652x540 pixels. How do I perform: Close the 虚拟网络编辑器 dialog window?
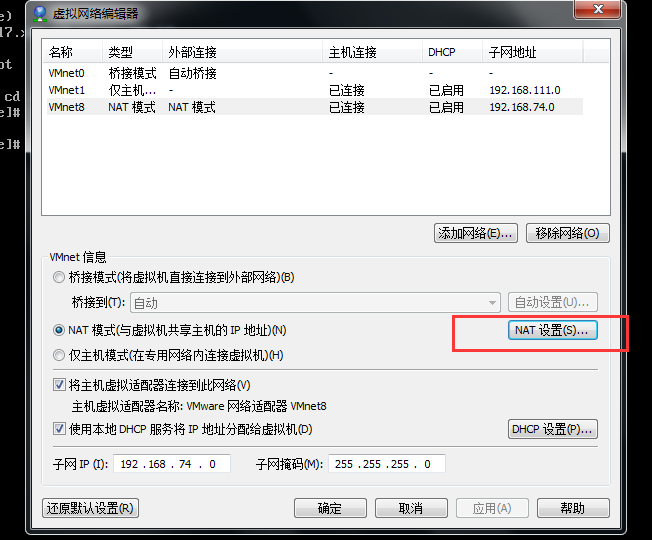[598, 9]
